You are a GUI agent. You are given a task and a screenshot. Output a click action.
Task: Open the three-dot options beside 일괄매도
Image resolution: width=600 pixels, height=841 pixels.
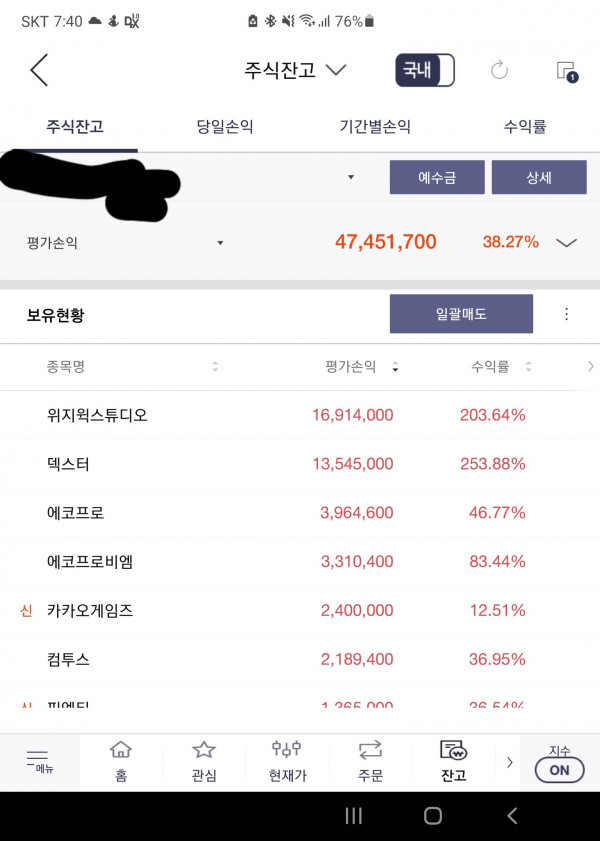(566, 314)
